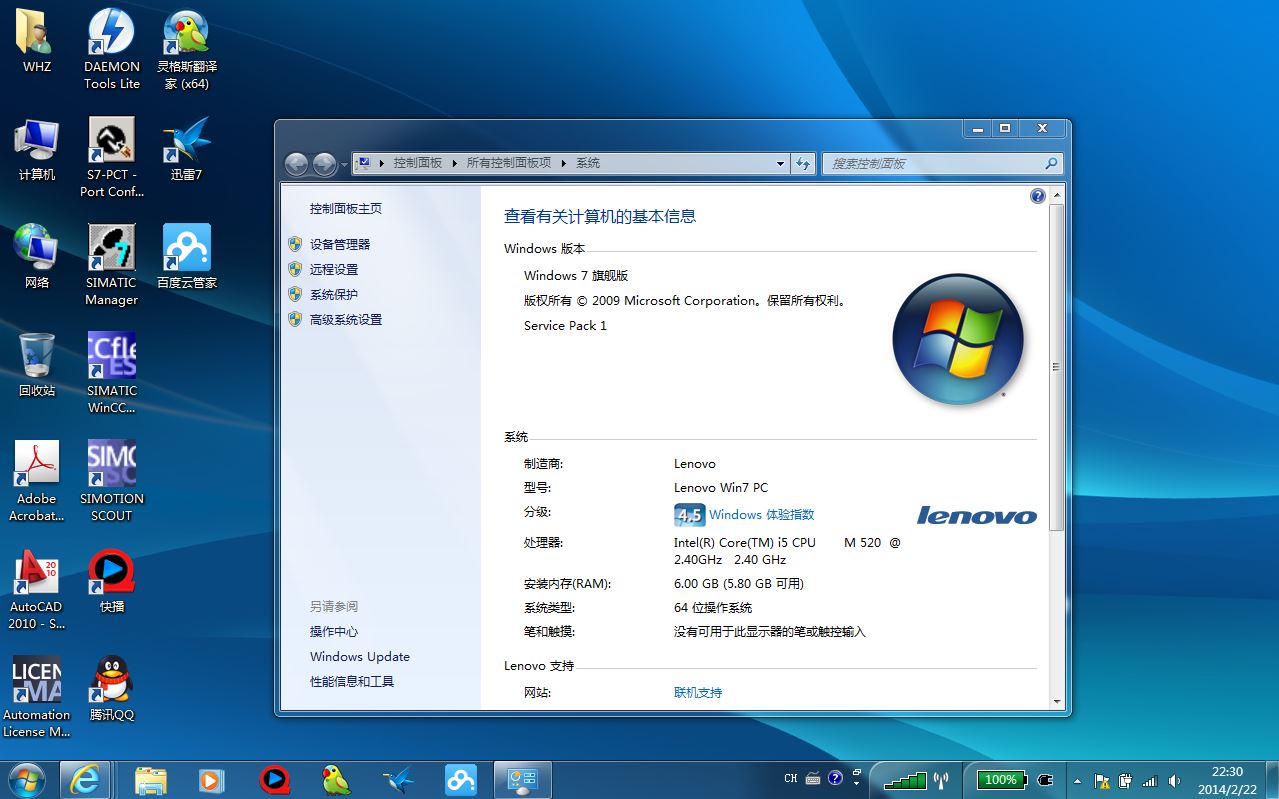Launch 快播 desktop shortcut

(112, 581)
